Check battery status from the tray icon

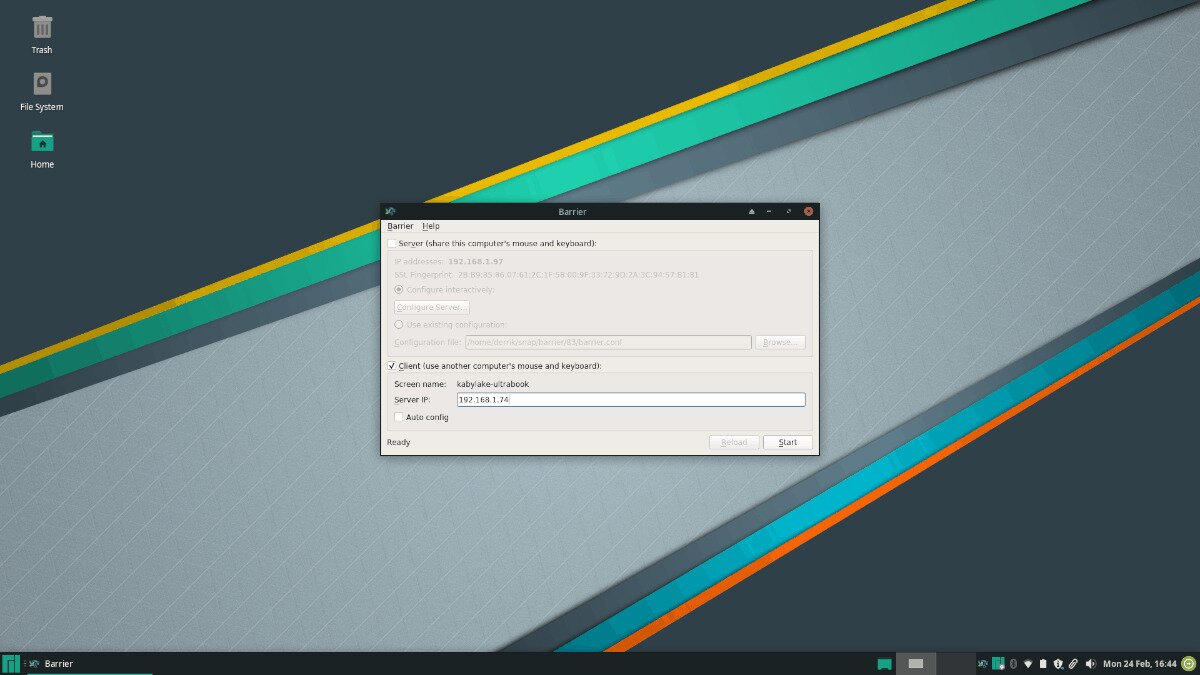[x=1043, y=663]
